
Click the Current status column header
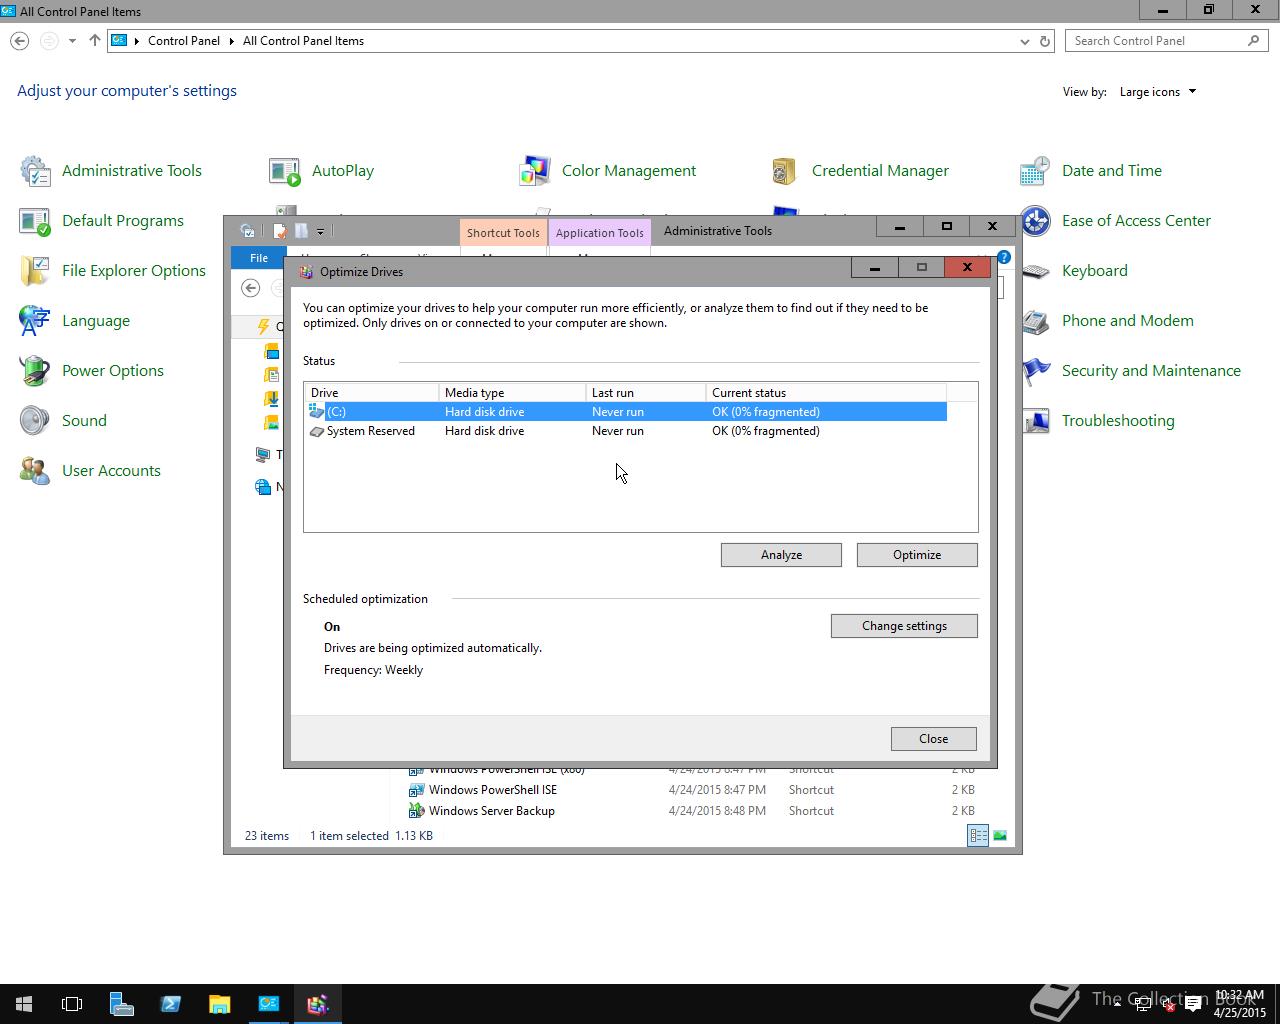826,393
